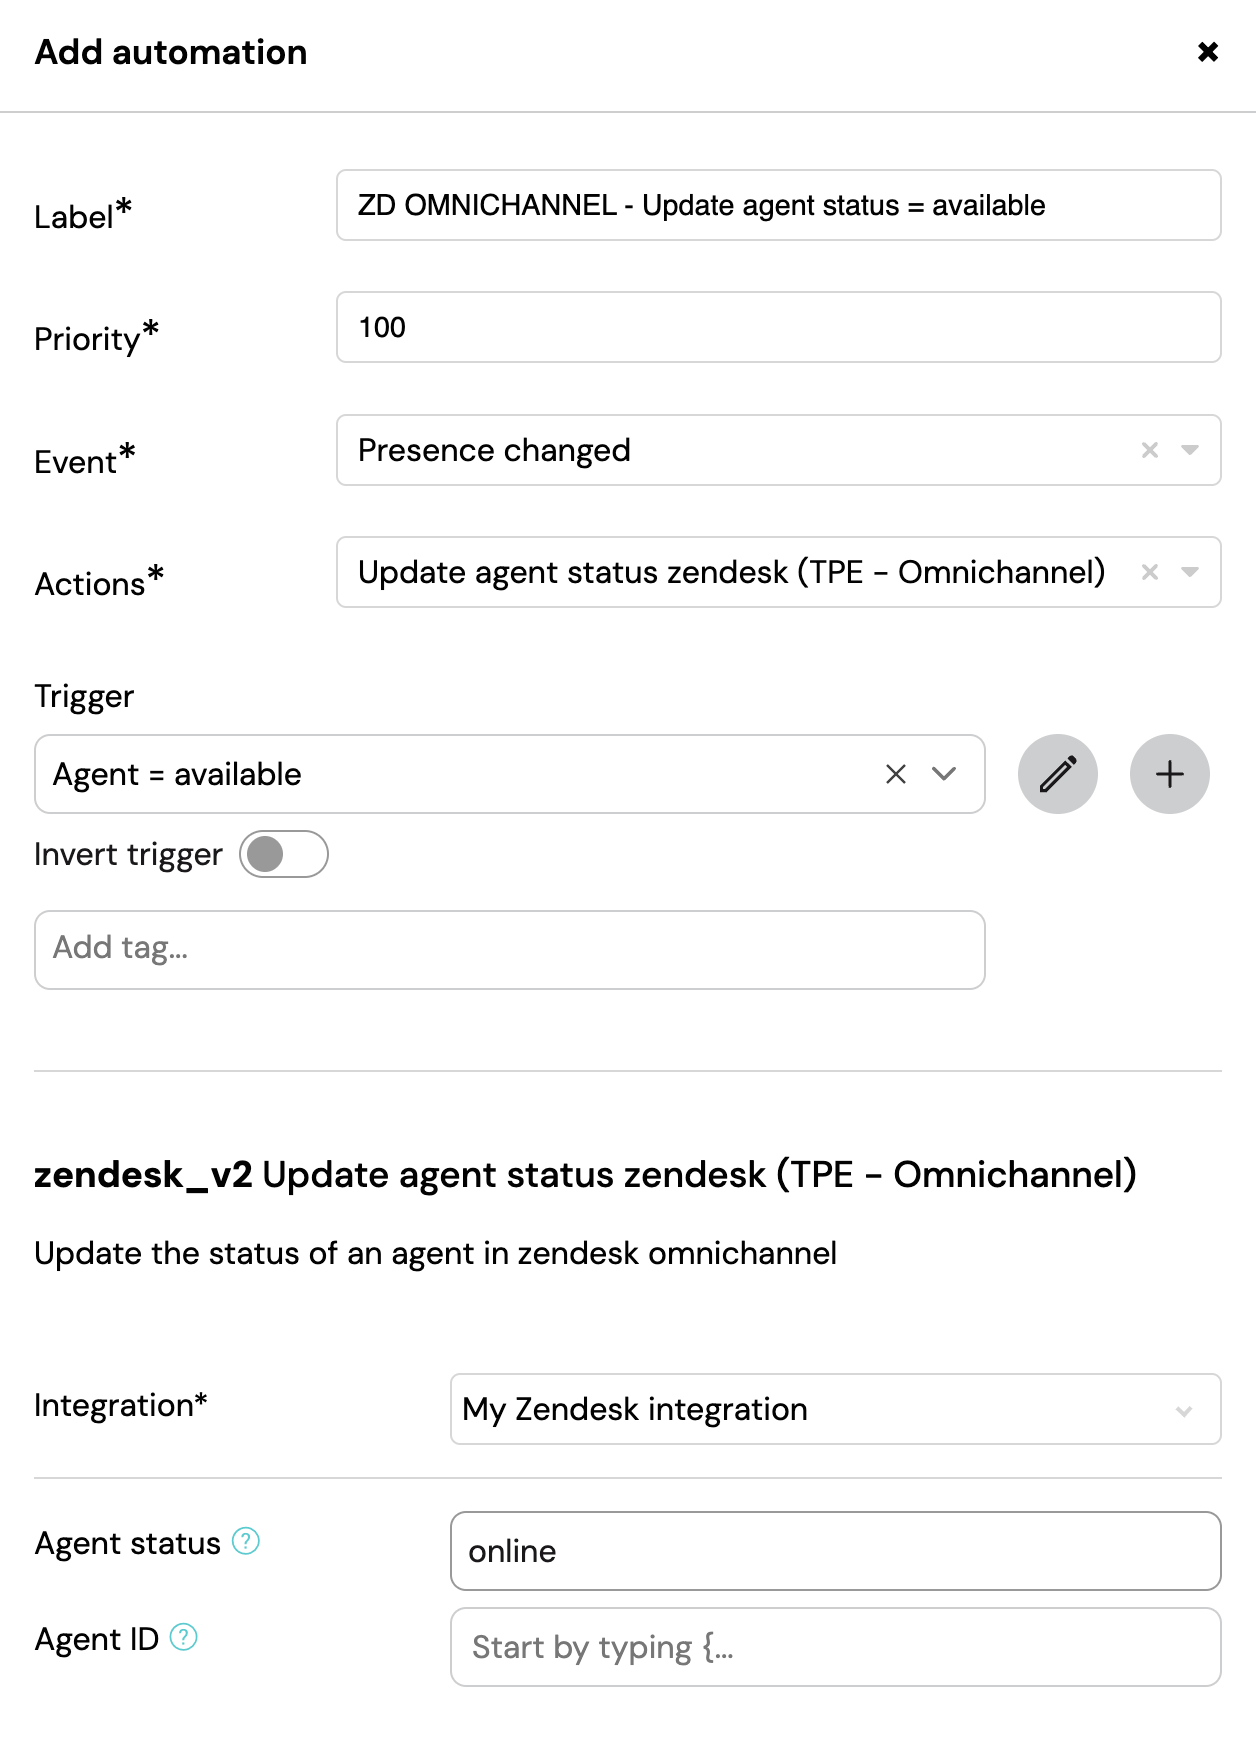1256x1754 pixels.
Task: Click the Label text field
Action: point(778,205)
